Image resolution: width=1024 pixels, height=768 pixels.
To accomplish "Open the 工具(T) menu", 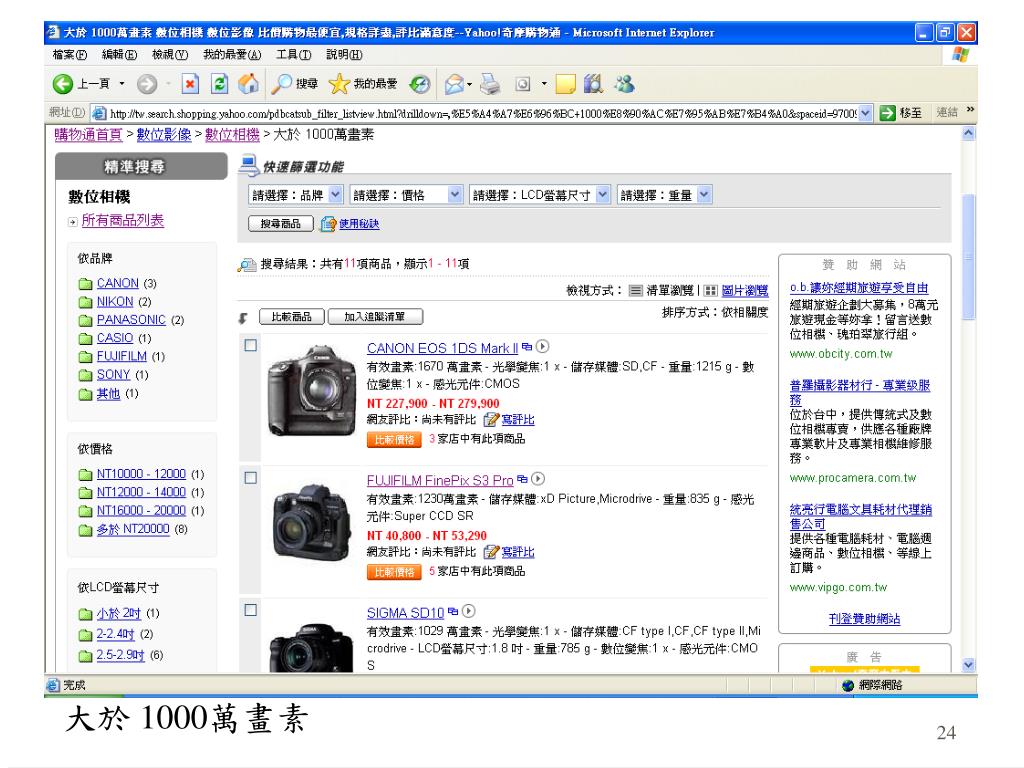I will (x=293, y=54).
